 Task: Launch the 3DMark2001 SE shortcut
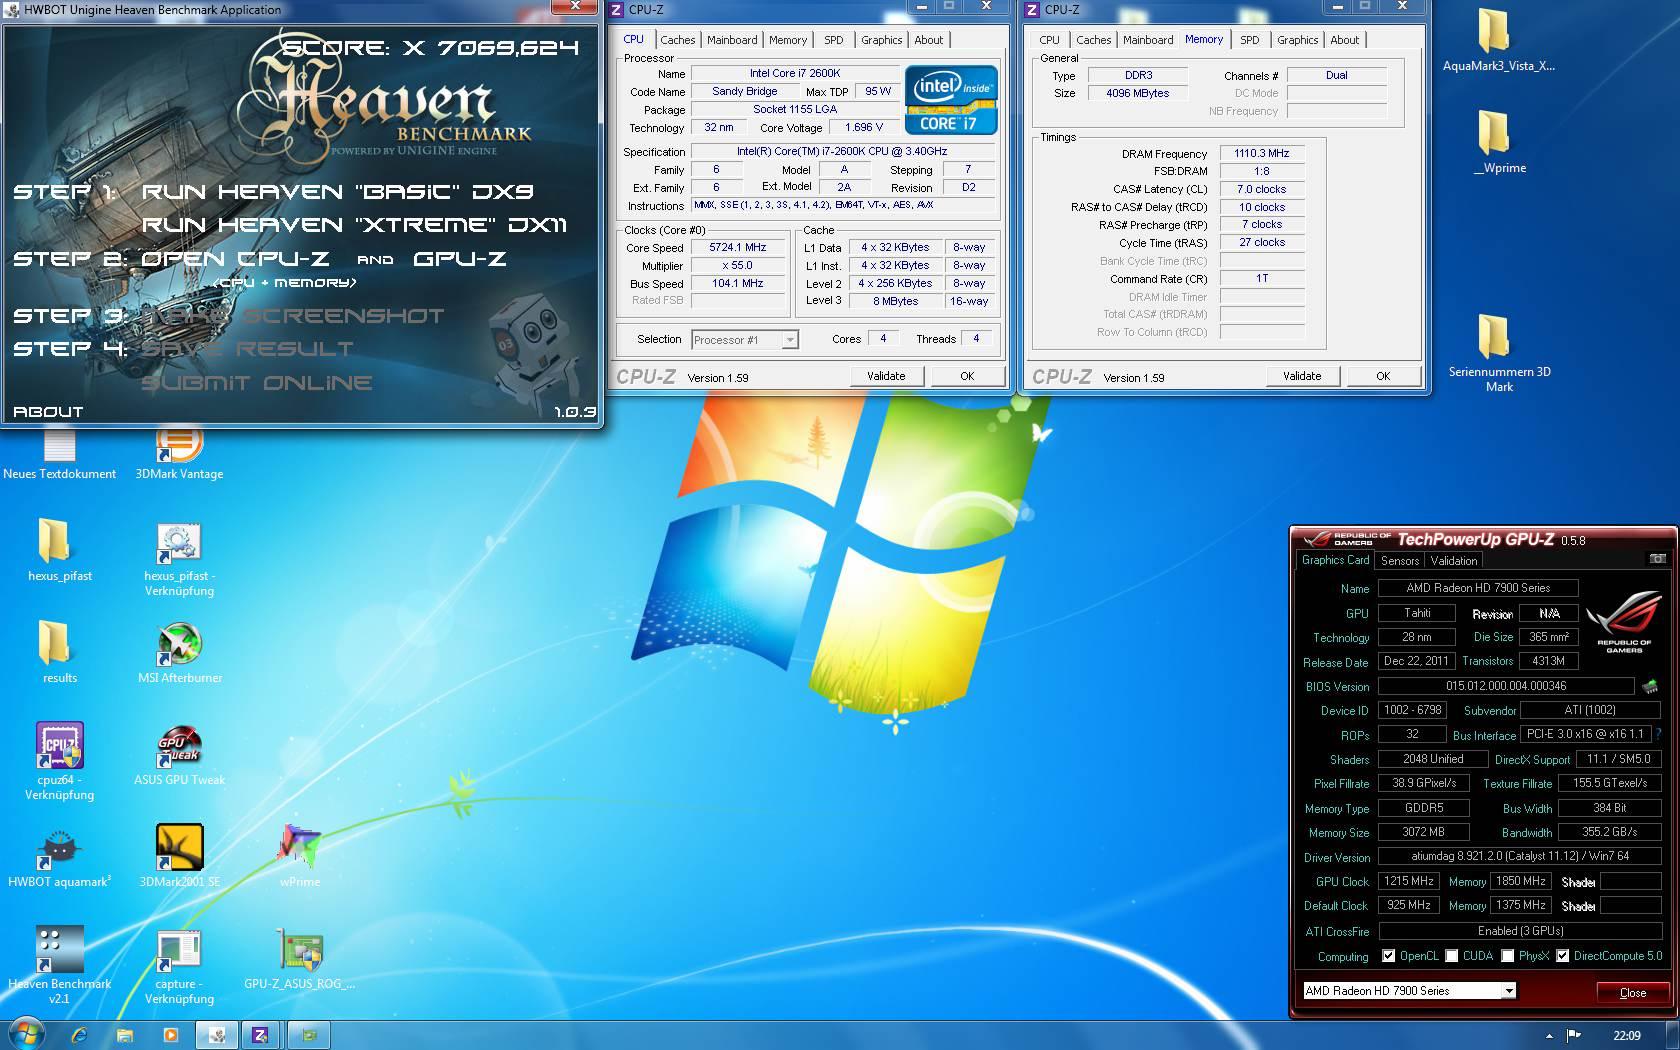tap(180, 856)
